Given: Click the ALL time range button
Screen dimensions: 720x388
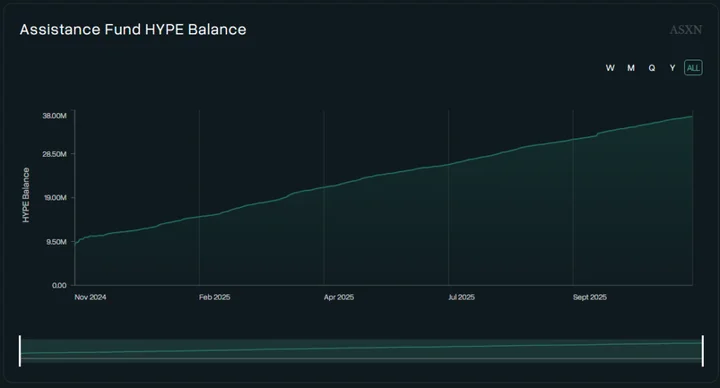Looking at the screenshot, I should [x=693, y=68].
